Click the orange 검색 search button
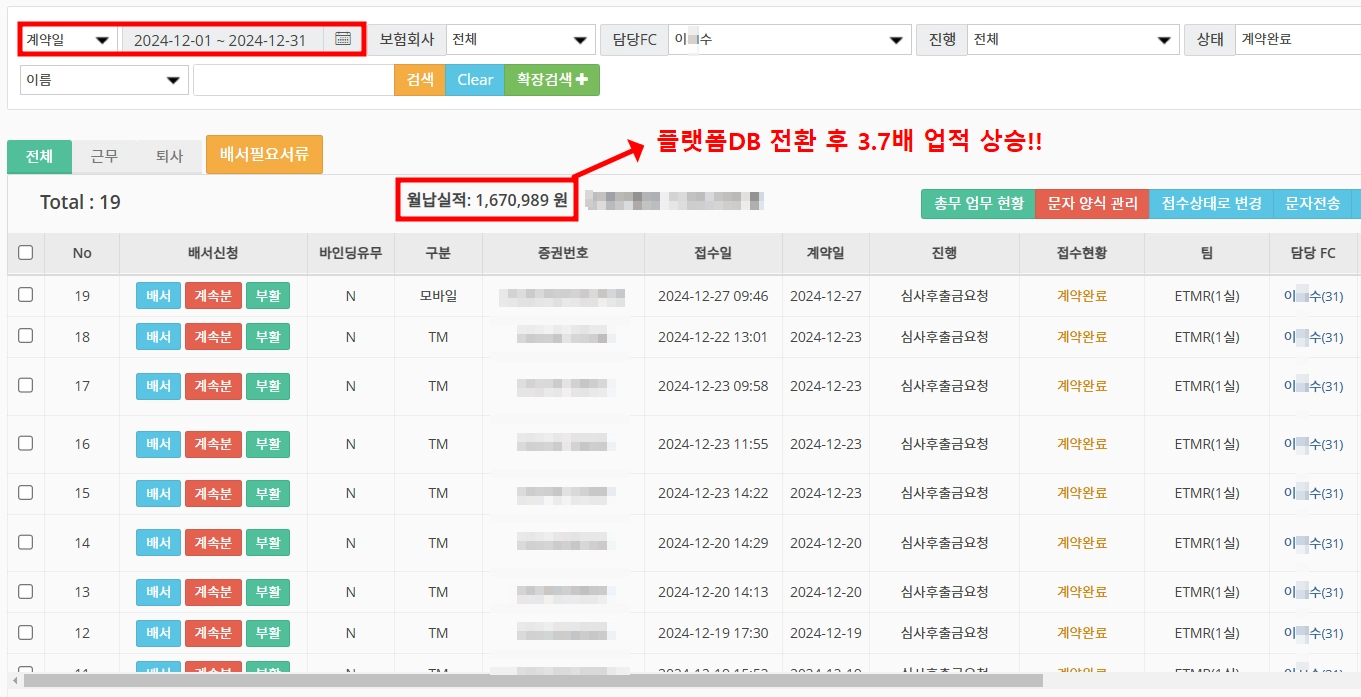The width and height of the screenshot is (1361, 697). [x=418, y=79]
